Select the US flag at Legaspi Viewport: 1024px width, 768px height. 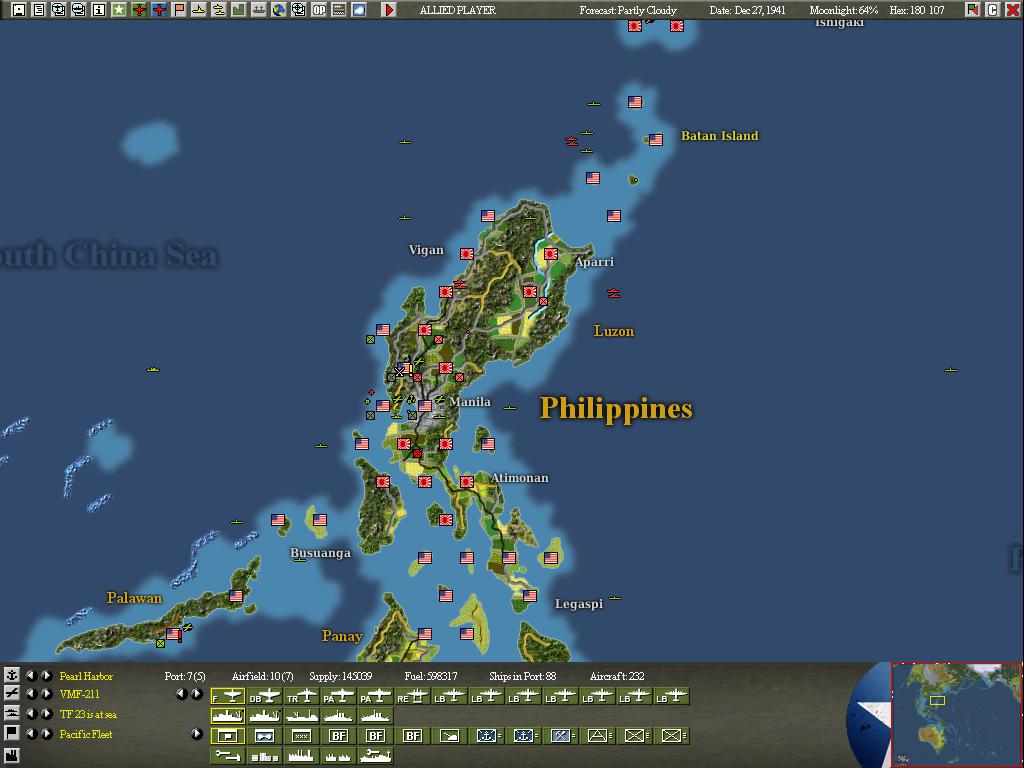click(x=530, y=596)
